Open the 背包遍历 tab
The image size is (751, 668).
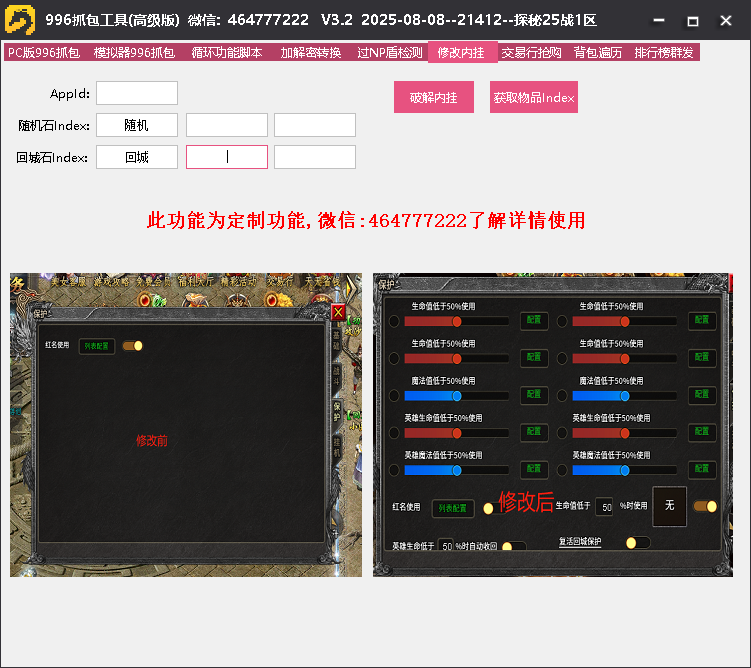click(x=598, y=52)
